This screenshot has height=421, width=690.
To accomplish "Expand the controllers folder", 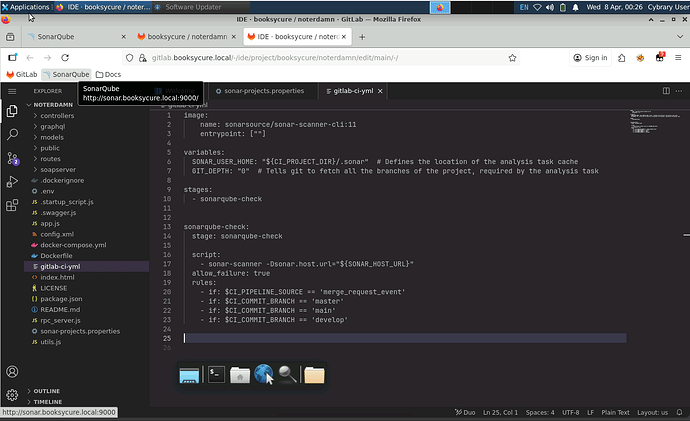I will tap(57, 116).
